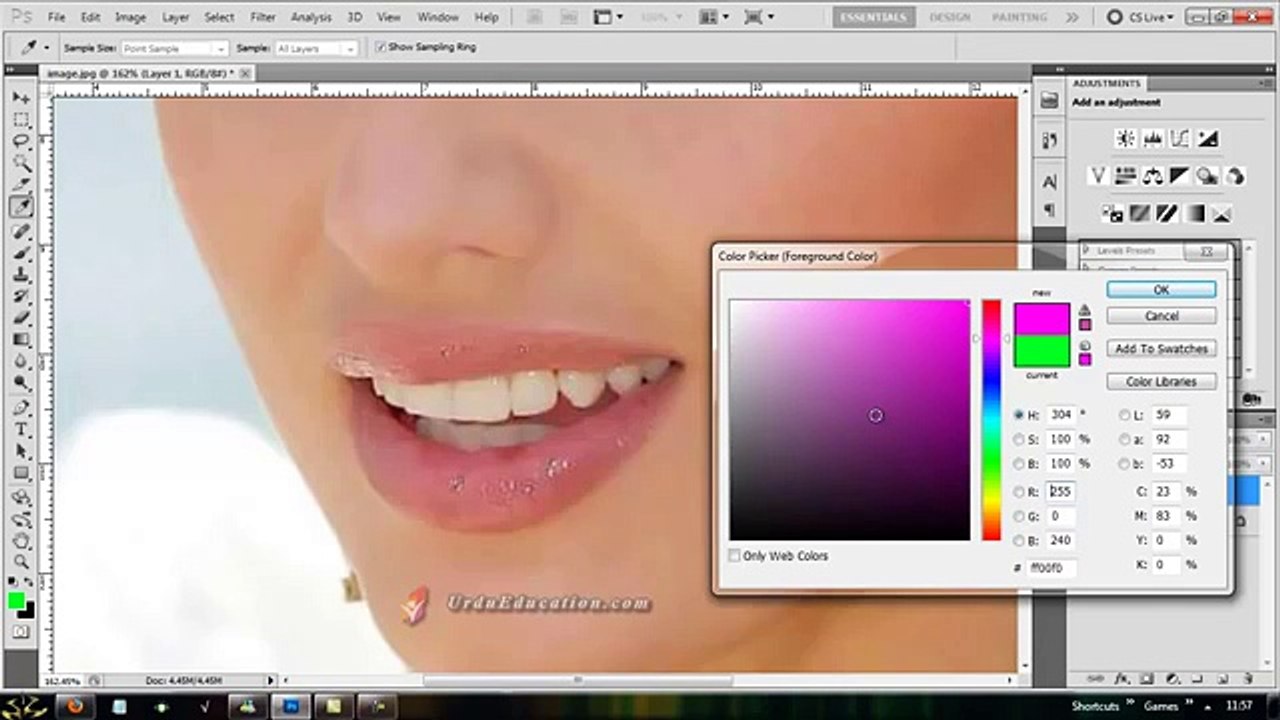
Task: Open the Image menu
Action: (131, 17)
